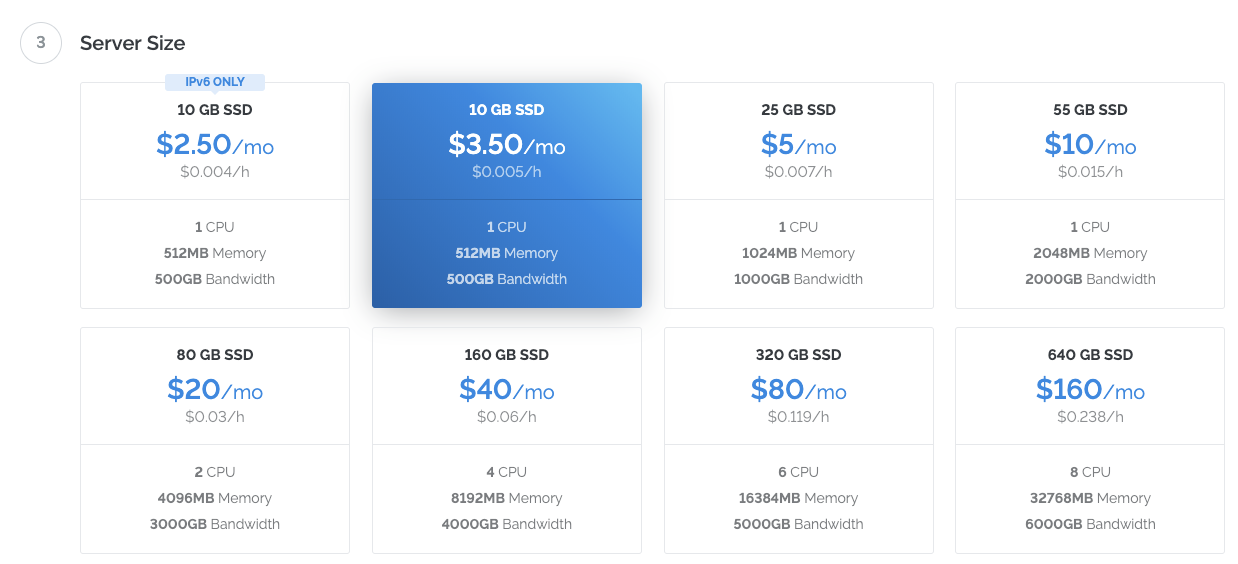Click the 32768MB Memory text
Screen dimensions: 1238x564
(x=1090, y=498)
